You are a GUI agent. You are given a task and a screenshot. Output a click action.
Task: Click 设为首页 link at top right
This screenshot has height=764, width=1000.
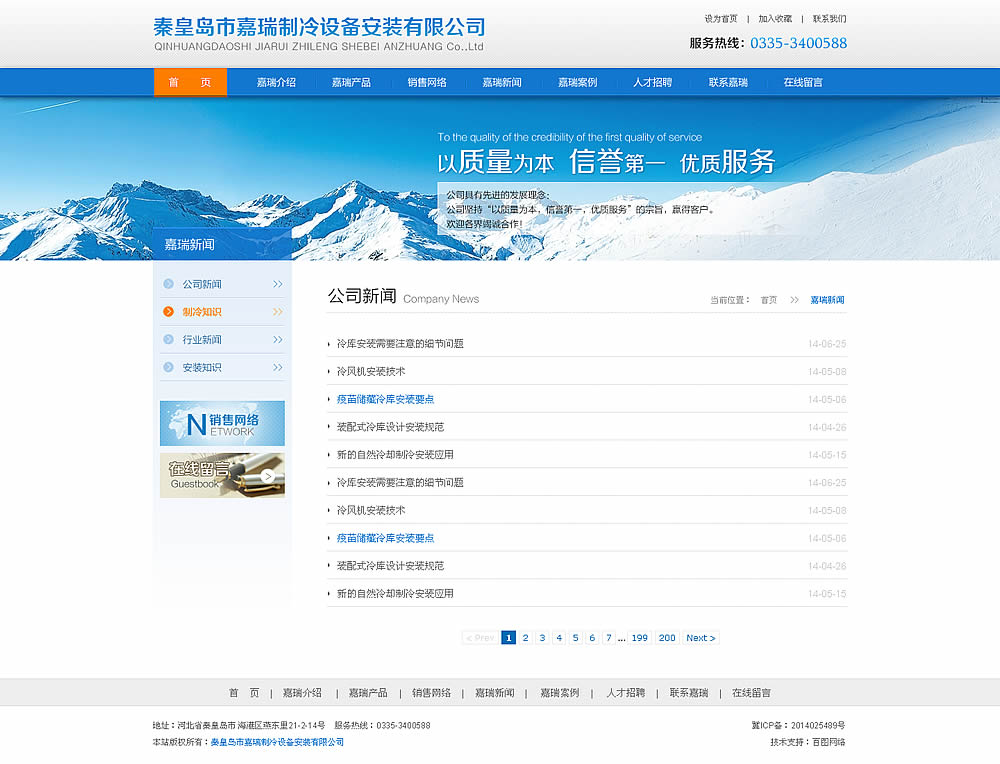coord(721,19)
